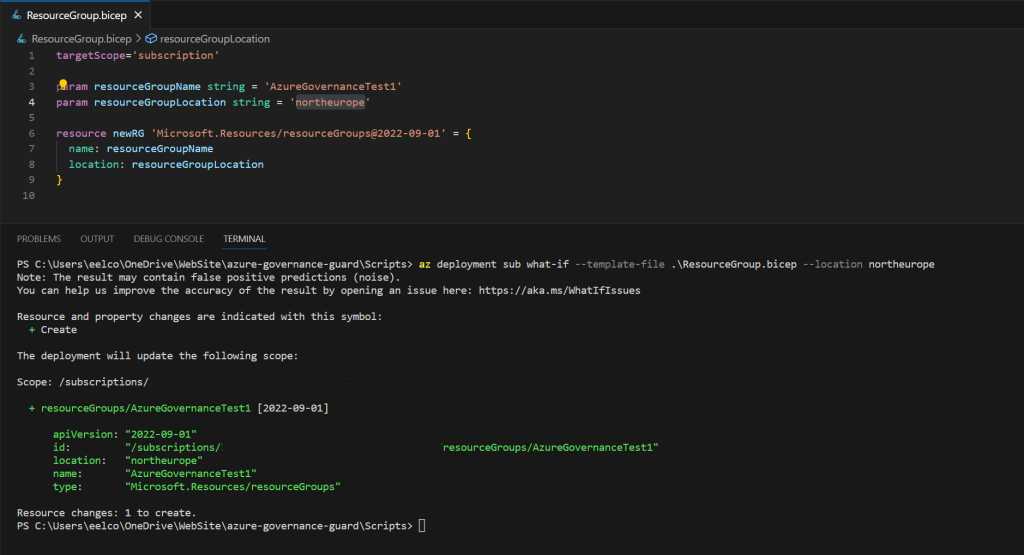Click the 'AzureGovernanceTest1' string on line 3
Screen dimensions: 1024x555
tap(333, 86)
